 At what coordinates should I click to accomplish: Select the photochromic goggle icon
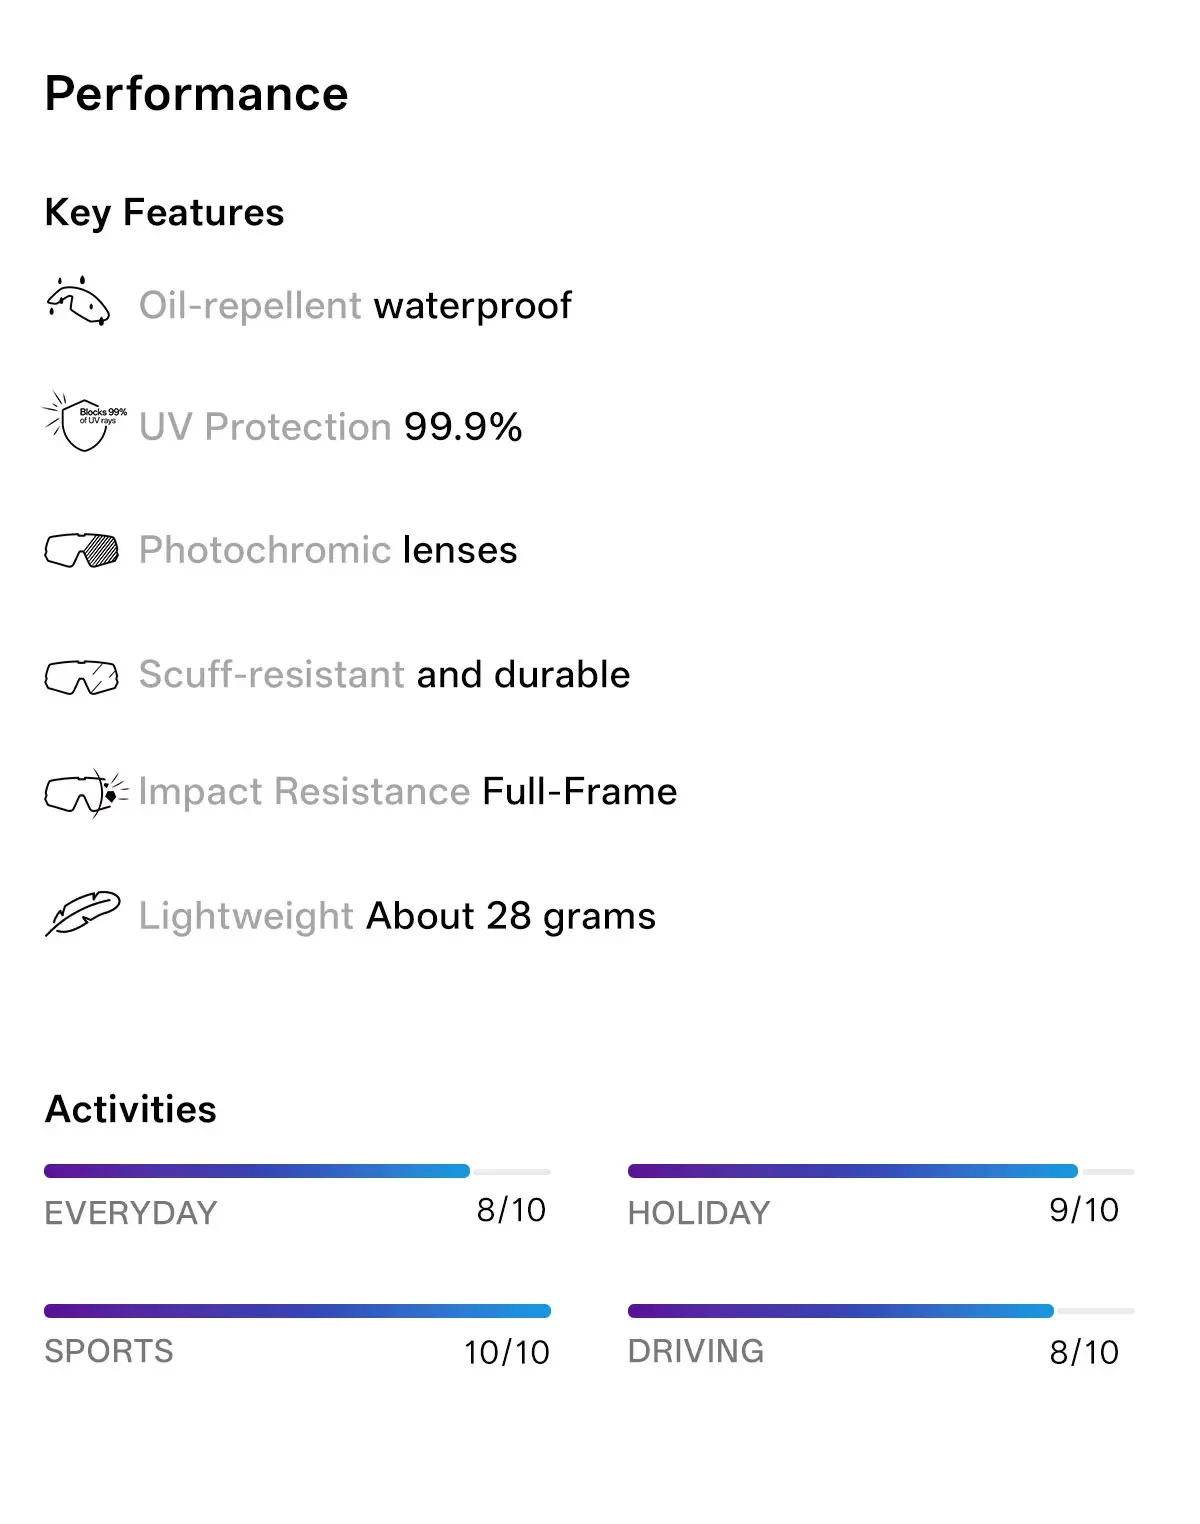click(x=82, y=550)
